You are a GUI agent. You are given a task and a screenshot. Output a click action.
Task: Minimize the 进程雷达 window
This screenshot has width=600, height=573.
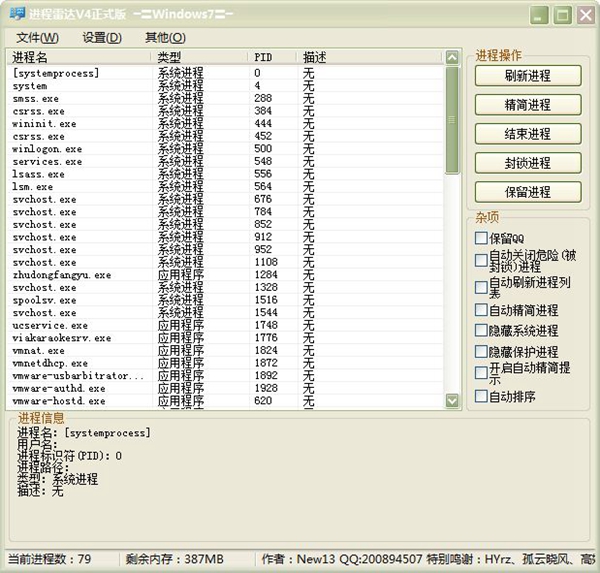coord(539,15)
